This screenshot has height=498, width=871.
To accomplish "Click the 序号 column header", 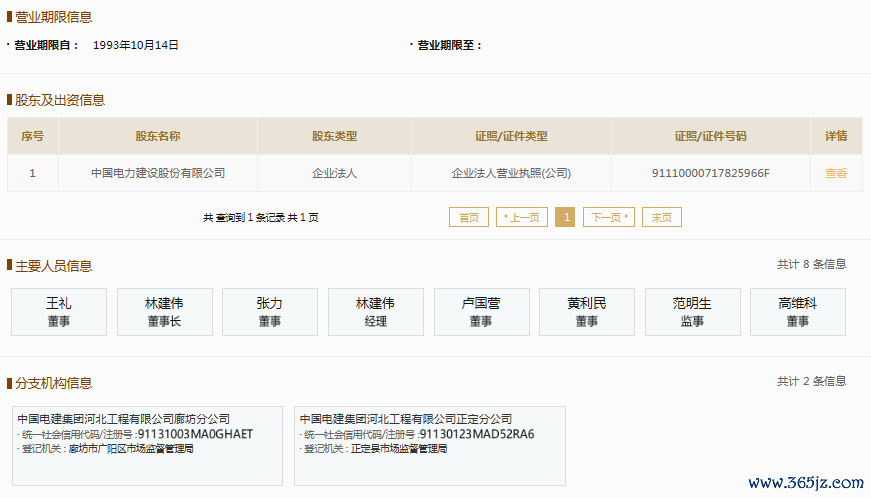I will [32, 136].
